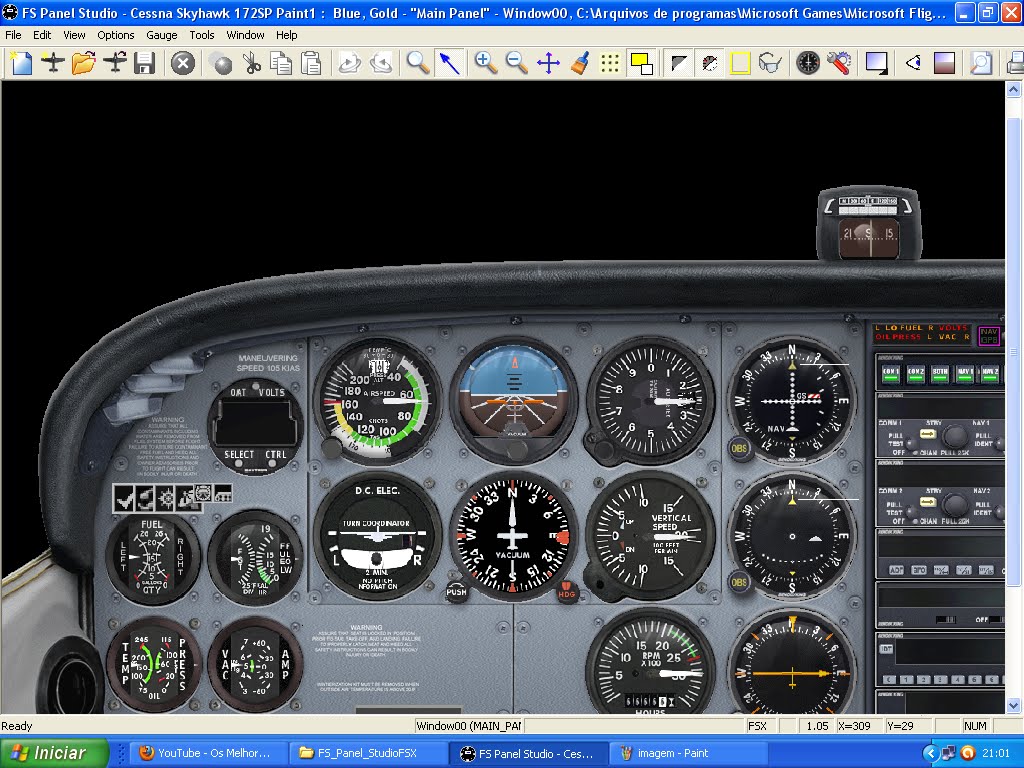Open the wrench tools icon
Image resolution: width=1024 pixels, height=768 pixels.
tap(840, 62)
